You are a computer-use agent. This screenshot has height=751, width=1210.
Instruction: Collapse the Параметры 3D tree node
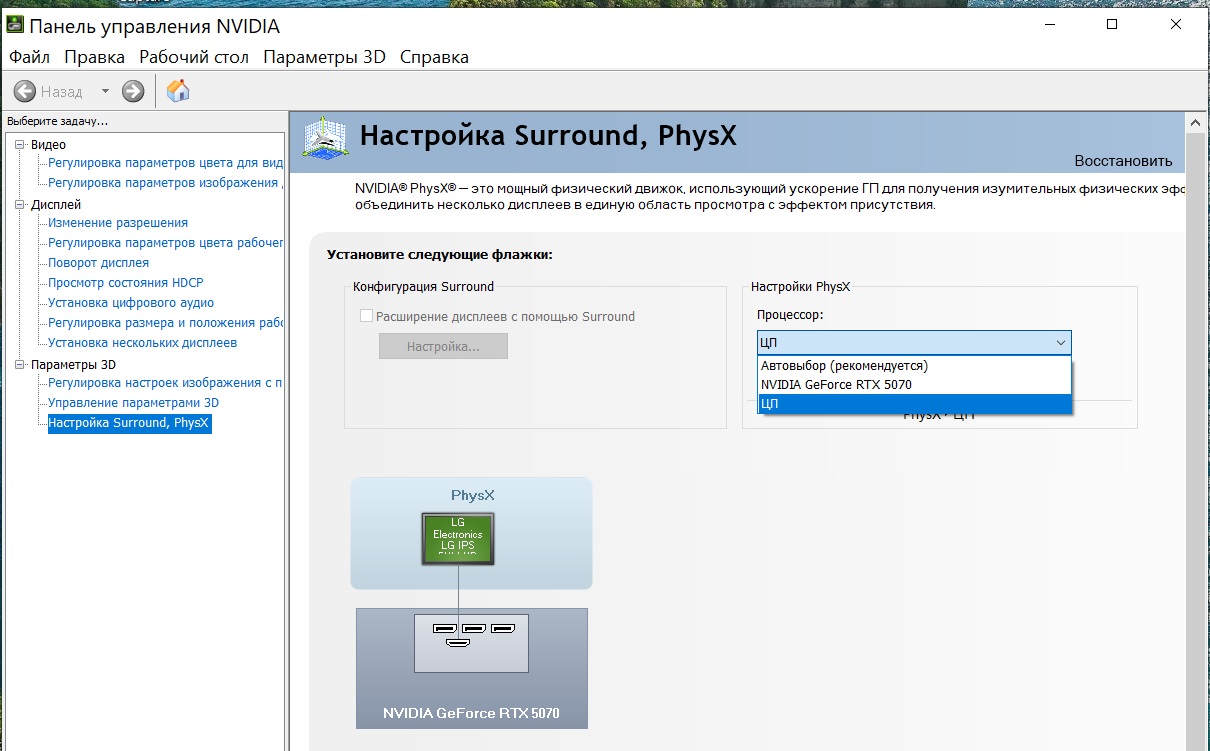21,365
